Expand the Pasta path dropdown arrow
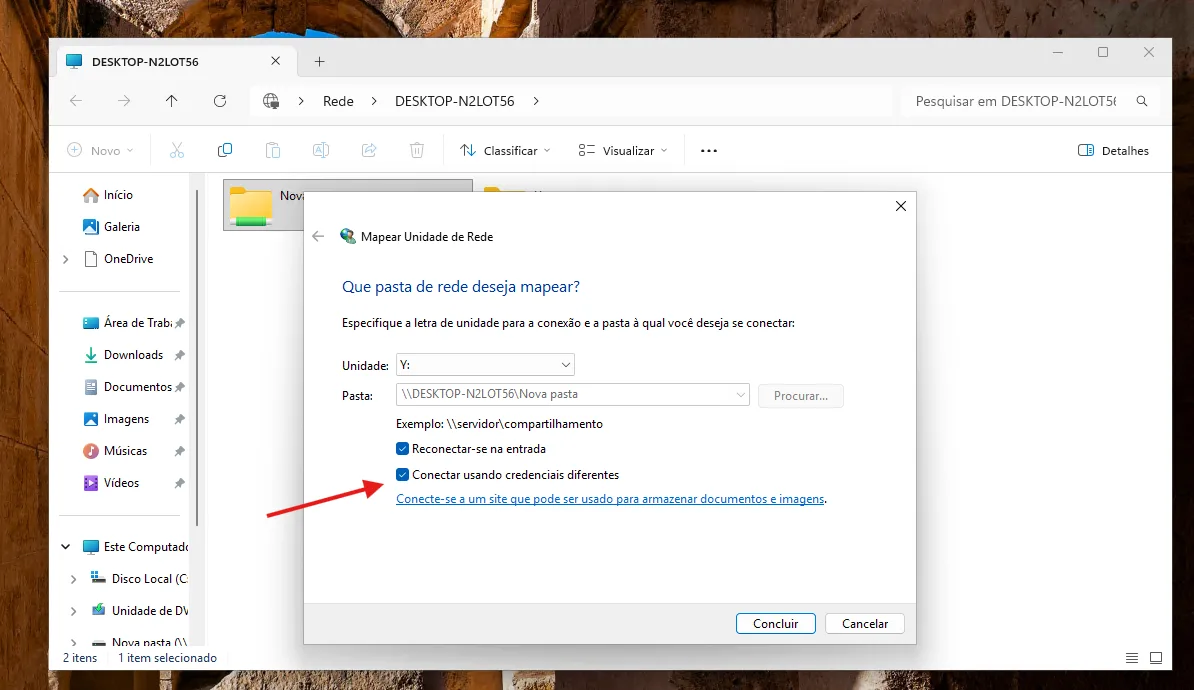This screenshot has height=690, width=1194. click(740, 395)
